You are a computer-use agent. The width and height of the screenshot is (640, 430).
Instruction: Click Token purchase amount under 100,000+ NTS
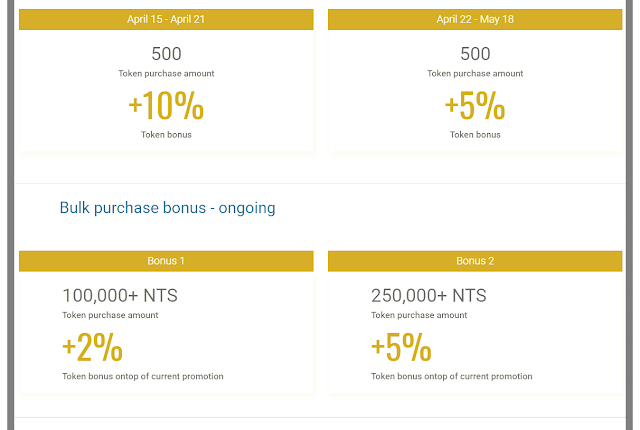110,315
